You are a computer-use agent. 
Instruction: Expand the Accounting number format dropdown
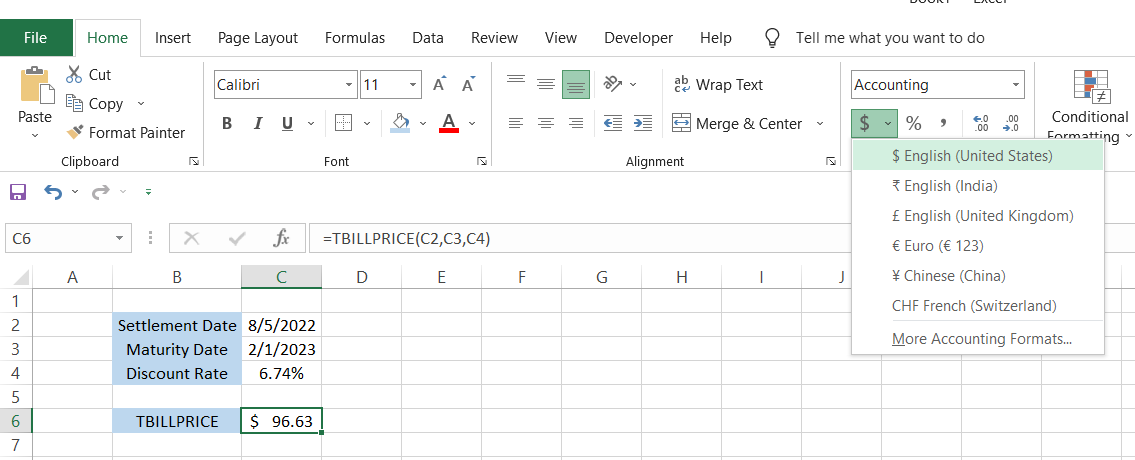1016,85
